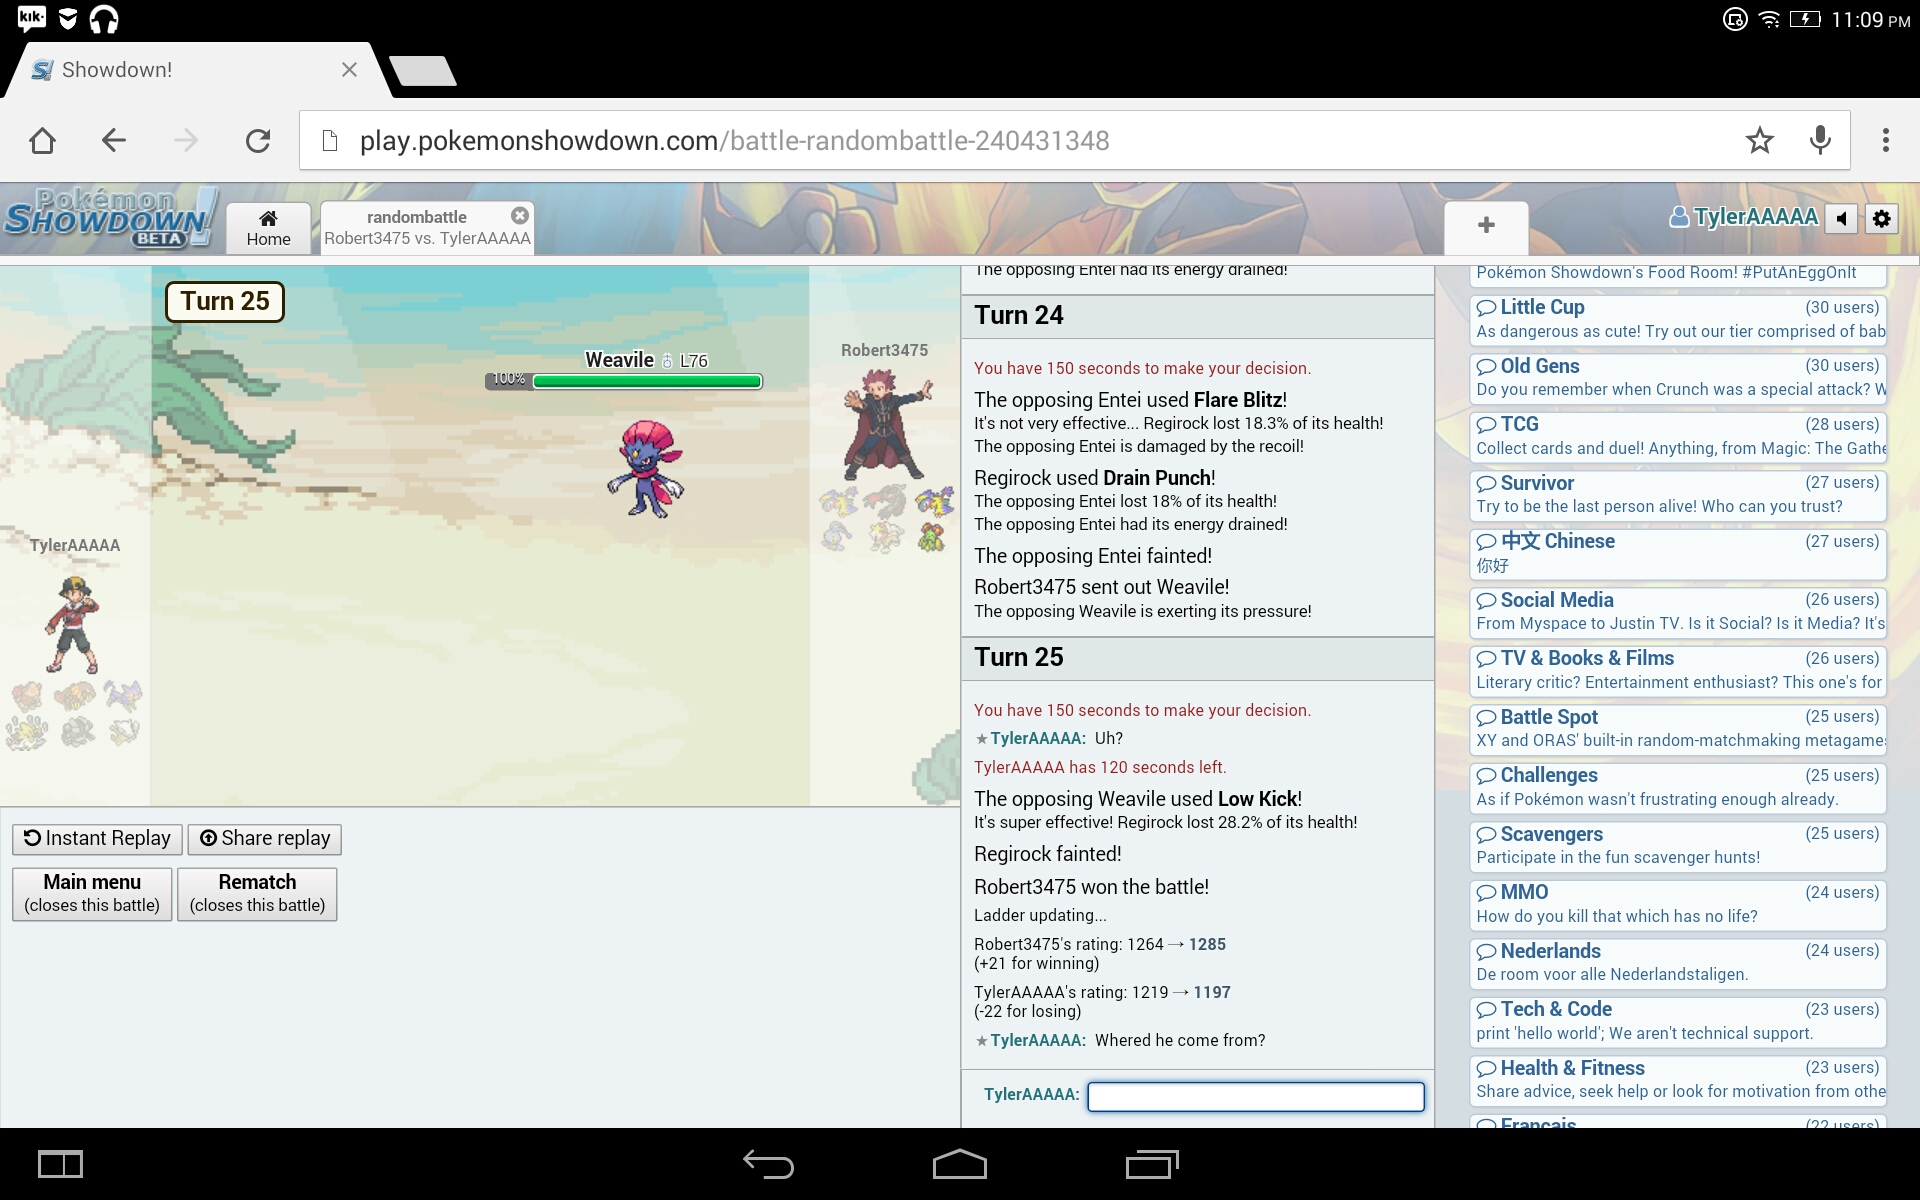Tap the Android recent apps button

(x=1152, y=1164)
